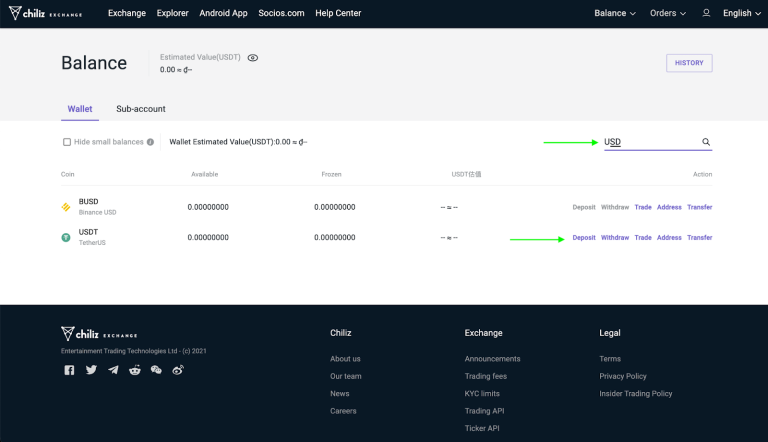The height and width of the screenshot is (442, 768).
Task: Switch to the Sub-account tab
Action: 141,109
